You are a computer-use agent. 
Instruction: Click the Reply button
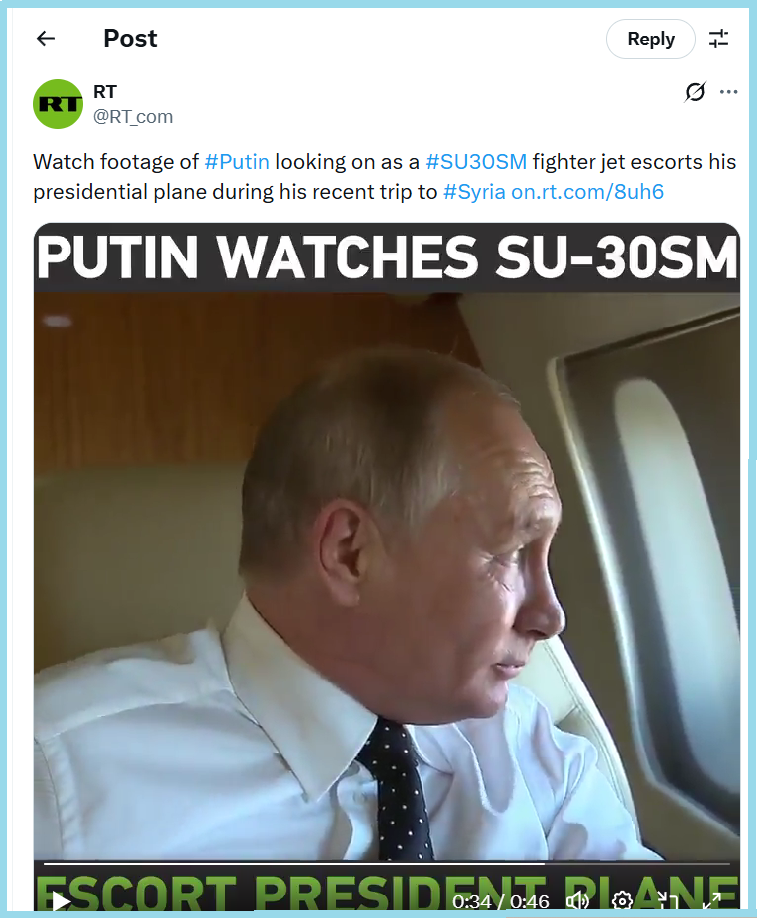point(650,39)
